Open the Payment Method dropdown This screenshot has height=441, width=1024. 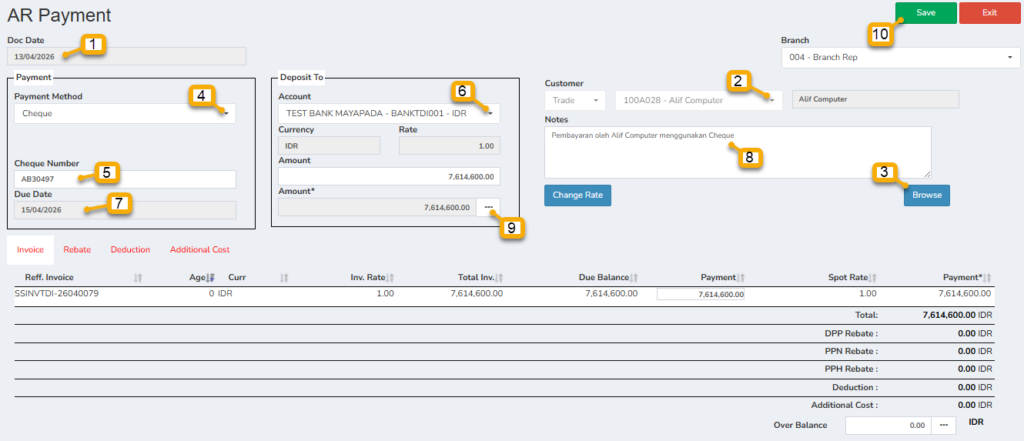[125, 113]
